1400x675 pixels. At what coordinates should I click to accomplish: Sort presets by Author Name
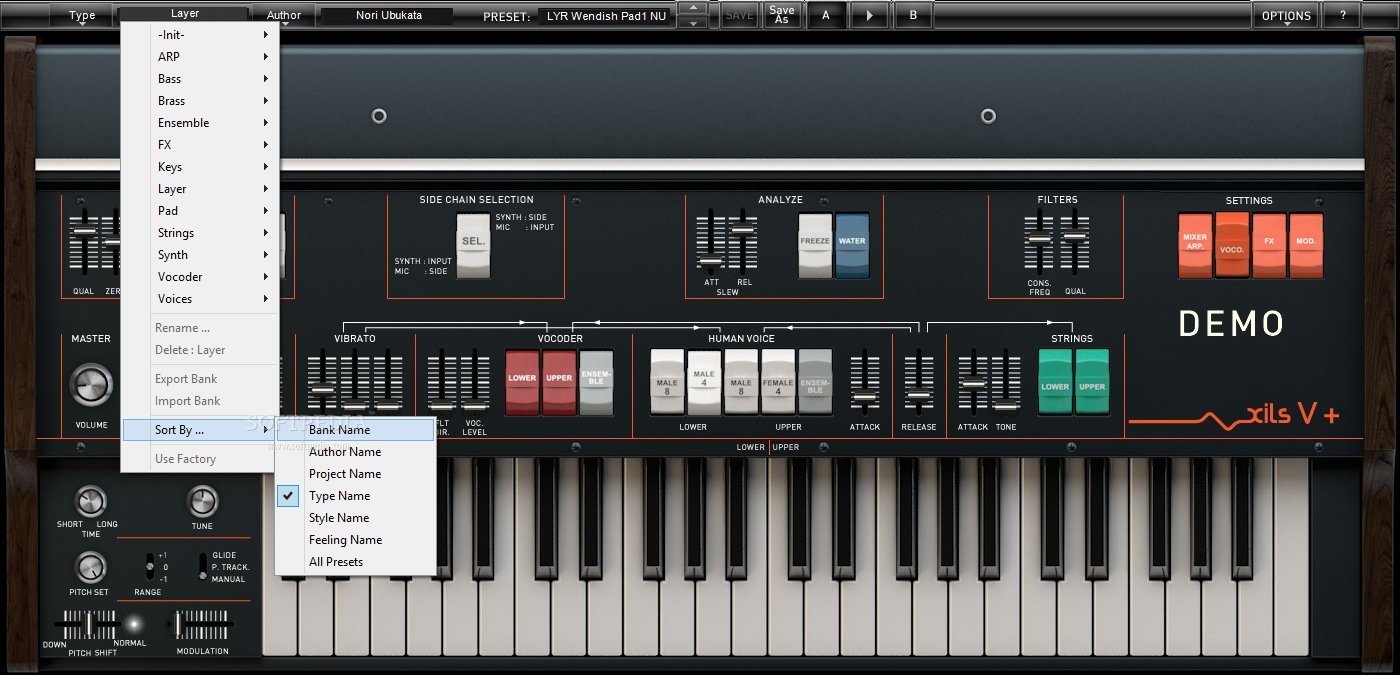point(357,452)
